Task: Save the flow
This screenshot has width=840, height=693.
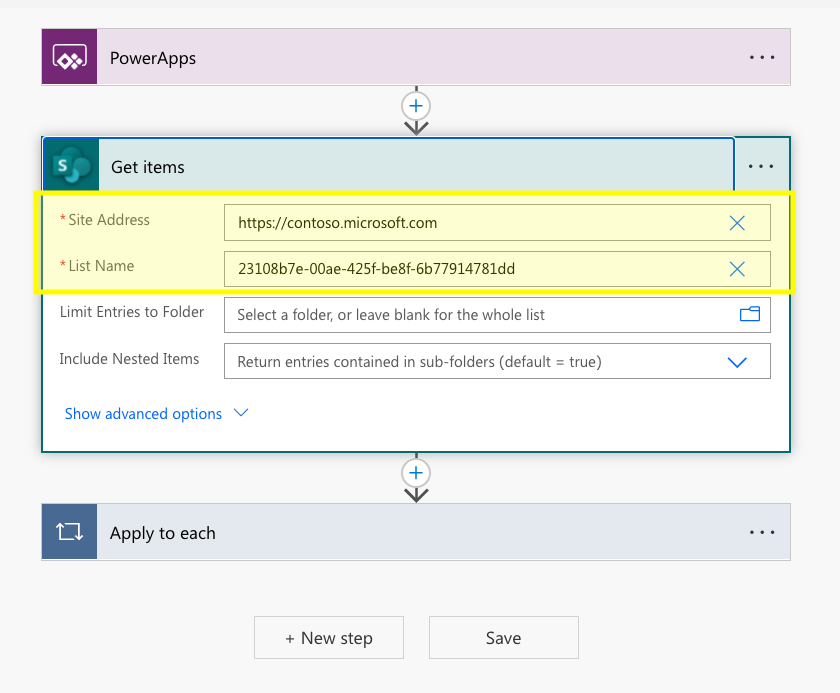Action: (503, 637)
